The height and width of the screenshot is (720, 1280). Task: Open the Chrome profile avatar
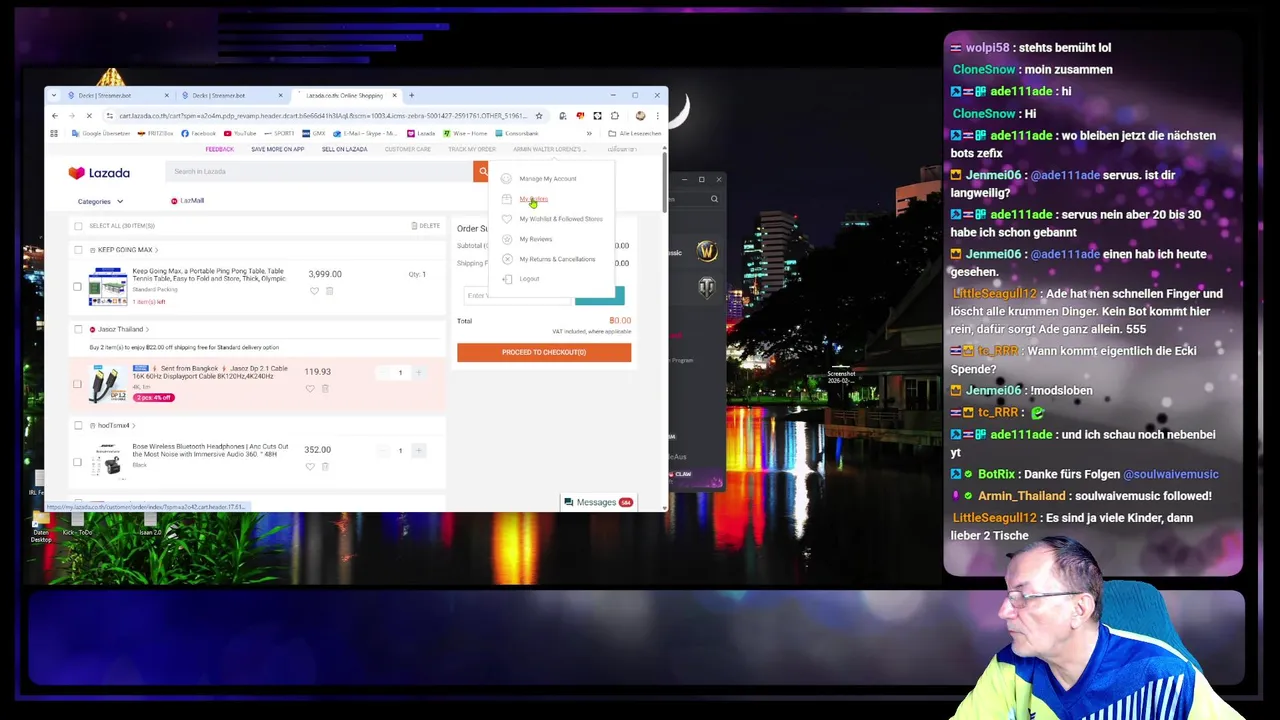tap(640, 115)
